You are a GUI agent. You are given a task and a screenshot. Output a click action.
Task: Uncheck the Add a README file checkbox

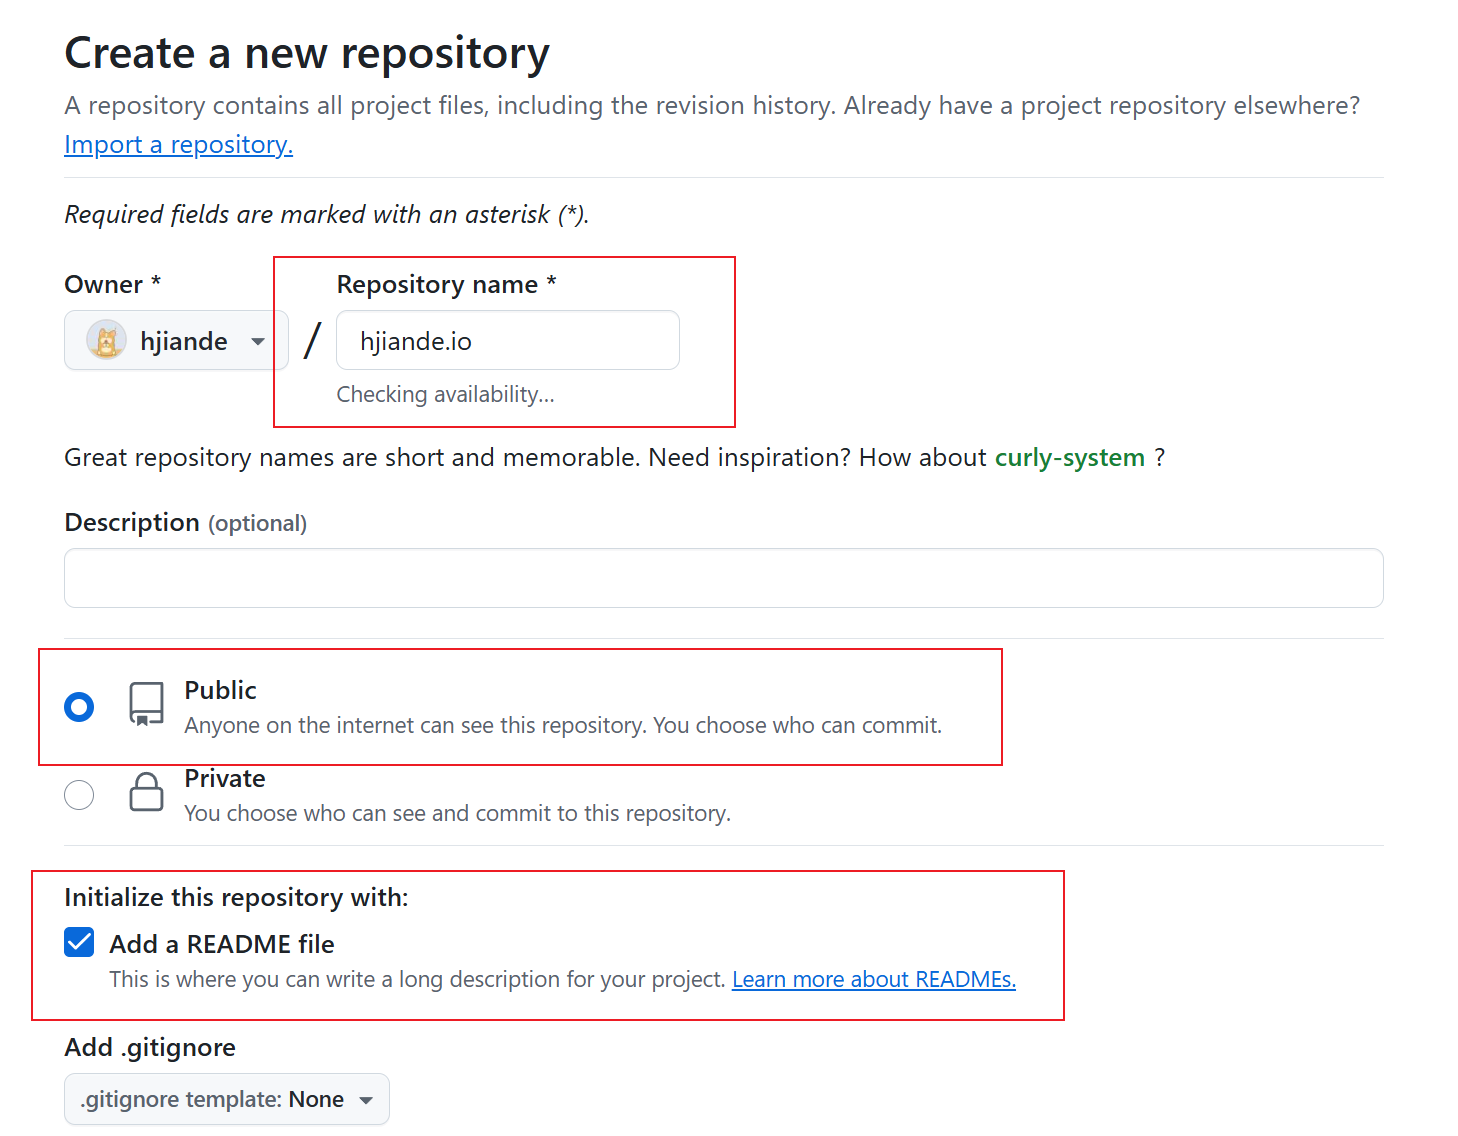click(79, 943)
